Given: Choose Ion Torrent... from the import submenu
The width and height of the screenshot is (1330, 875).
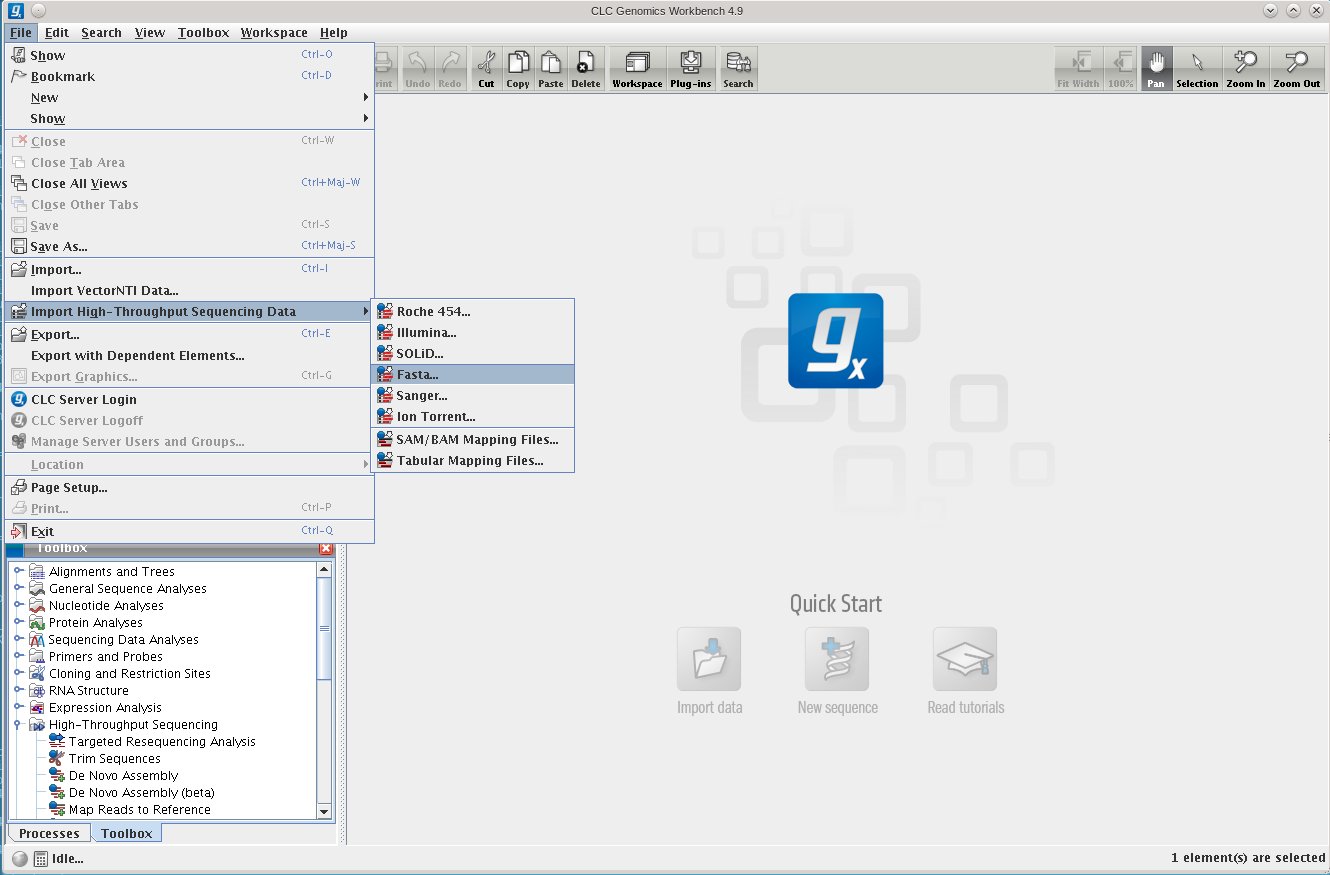Looking at the screenshot, I should [473, 416].
